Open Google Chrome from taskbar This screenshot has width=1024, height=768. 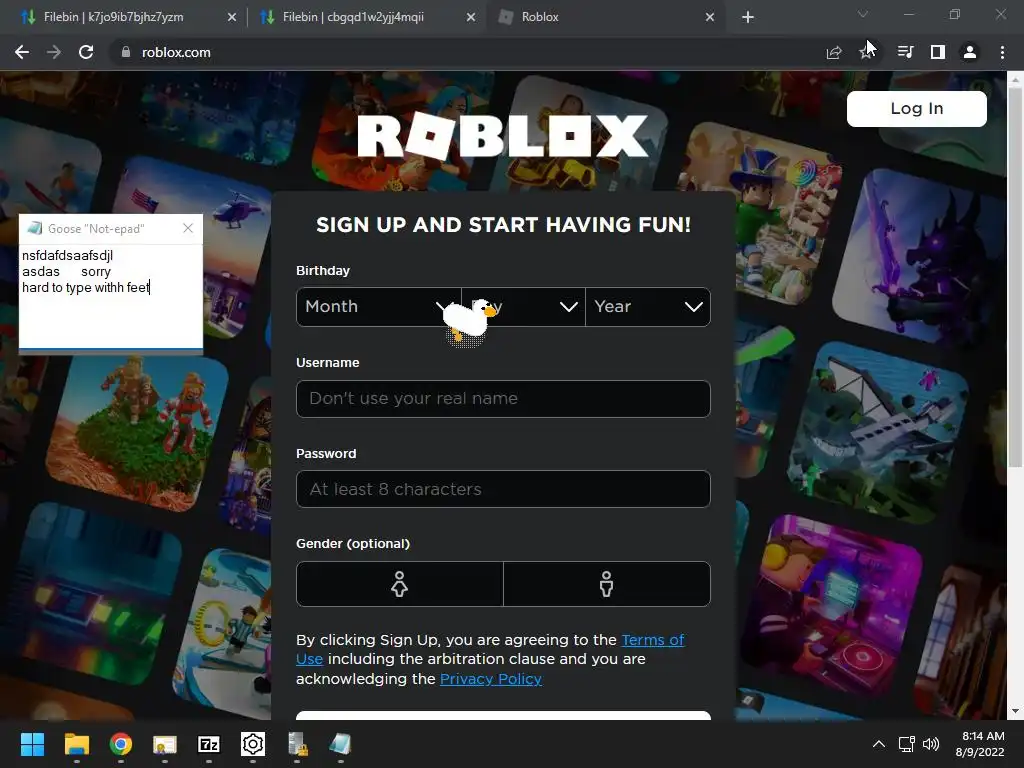[x=120, y=744]
